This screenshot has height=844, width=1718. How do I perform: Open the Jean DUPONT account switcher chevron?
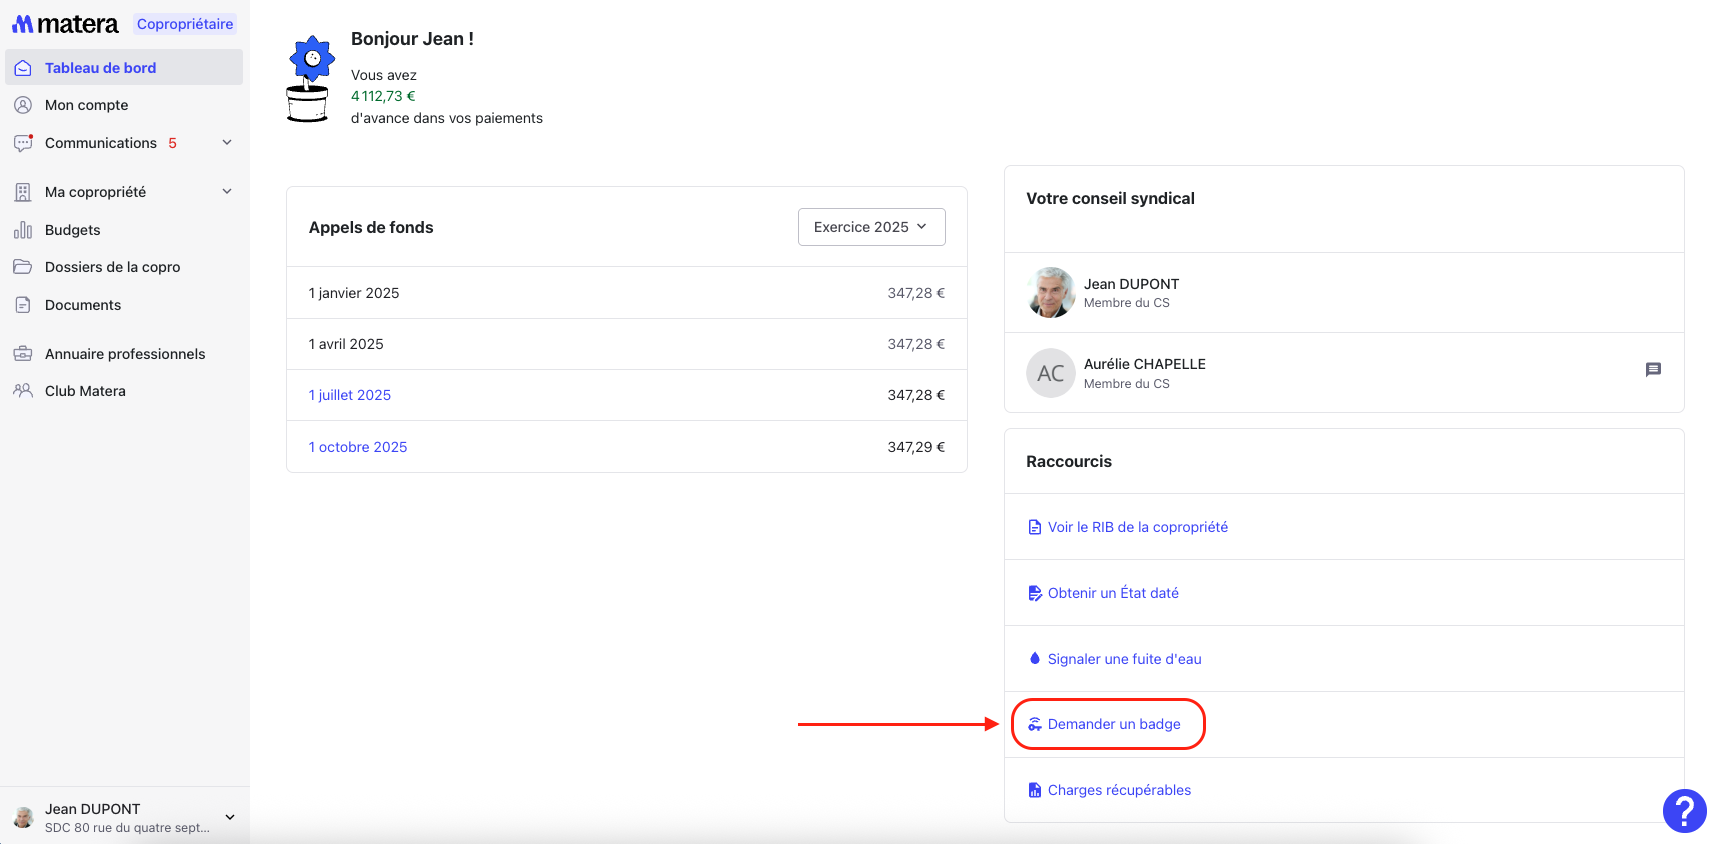pyautogui.click(x=230, y=817)
